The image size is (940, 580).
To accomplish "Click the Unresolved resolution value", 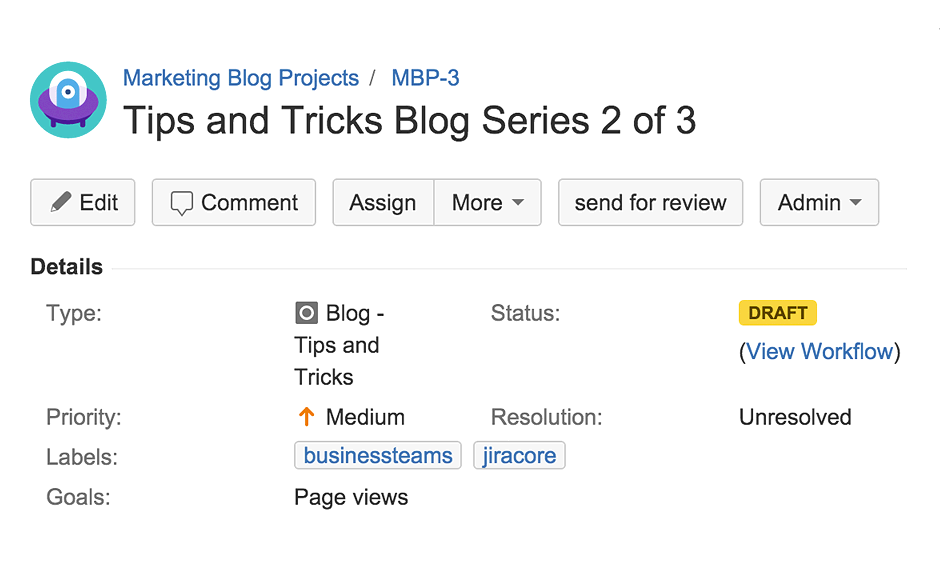I will pyautogui.click(x=795, y=417).
